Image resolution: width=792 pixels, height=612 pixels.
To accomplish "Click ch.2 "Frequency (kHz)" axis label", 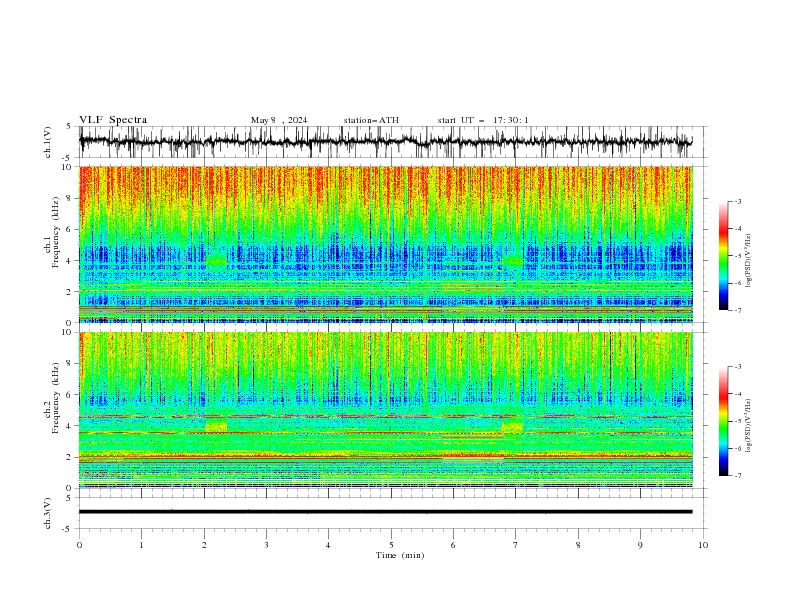I will coord(56,398).
